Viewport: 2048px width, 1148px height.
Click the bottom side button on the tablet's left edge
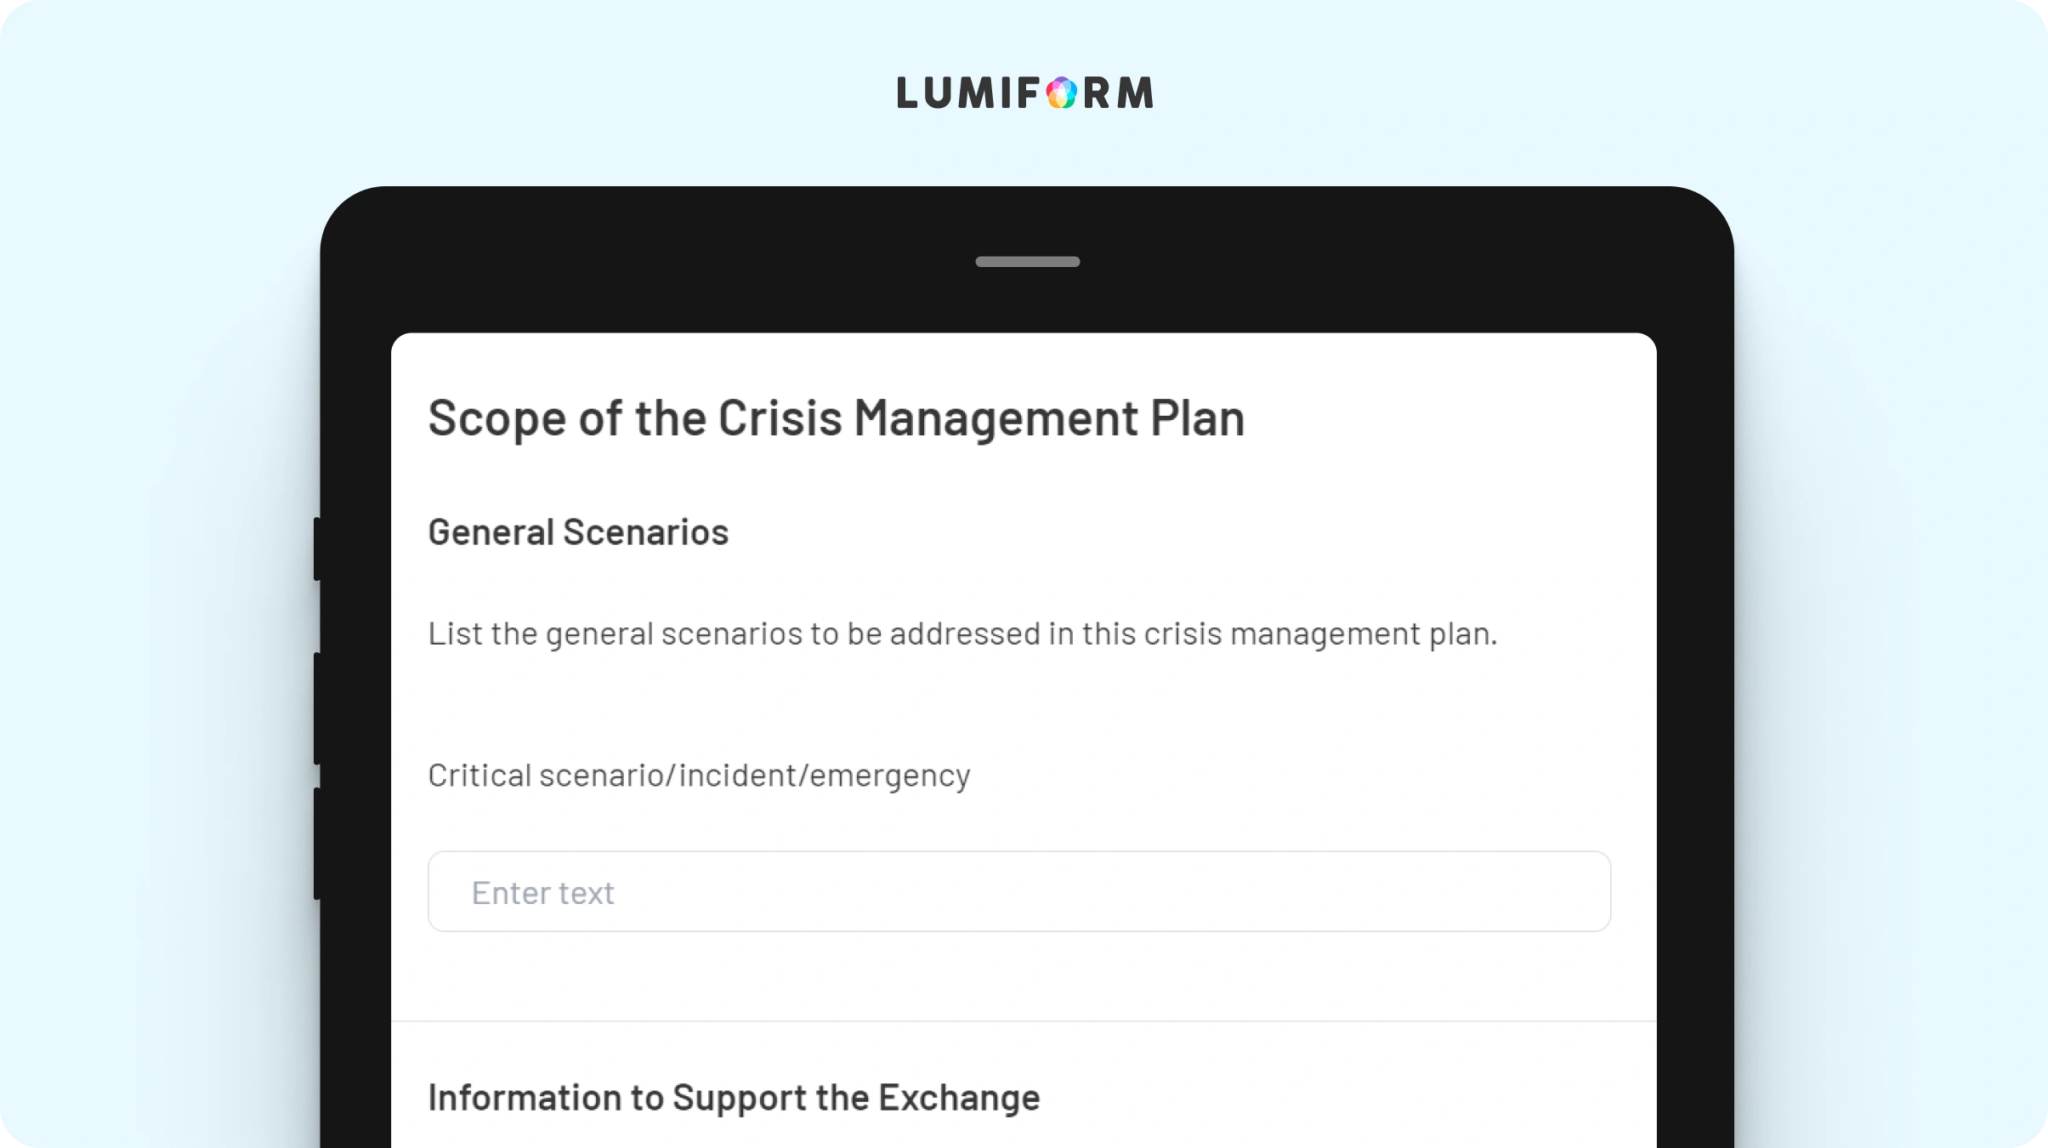317,843
